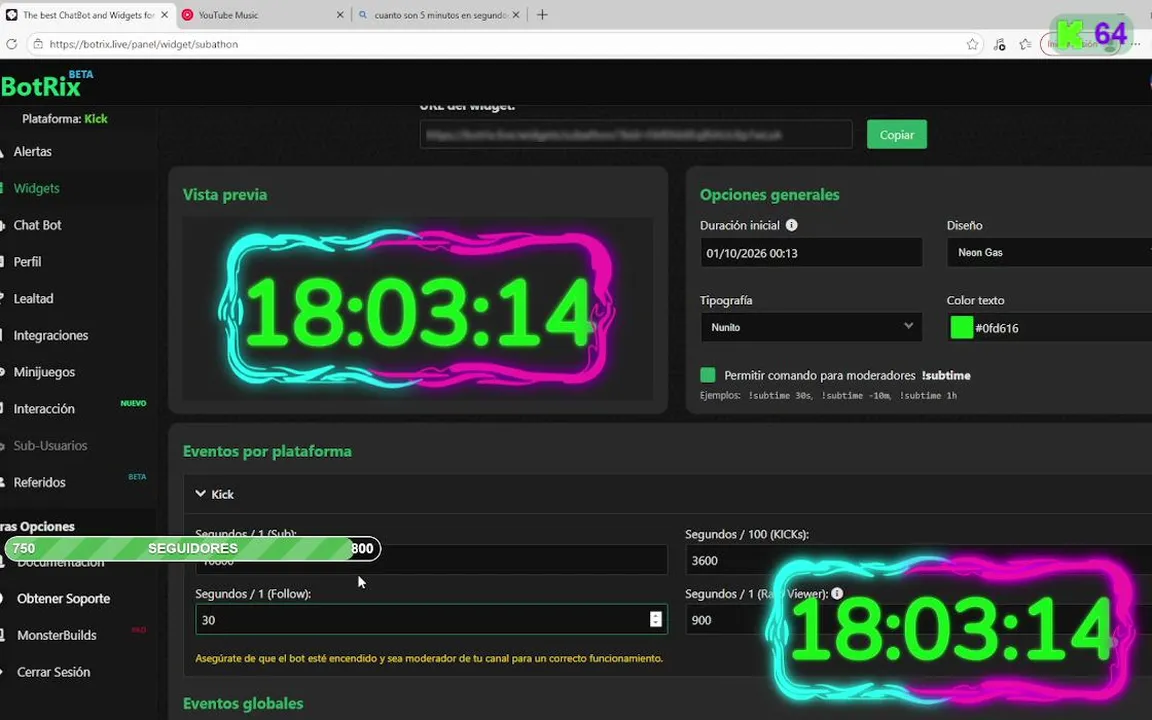Open Chat Bot section in sidebar

click(37, 225)
